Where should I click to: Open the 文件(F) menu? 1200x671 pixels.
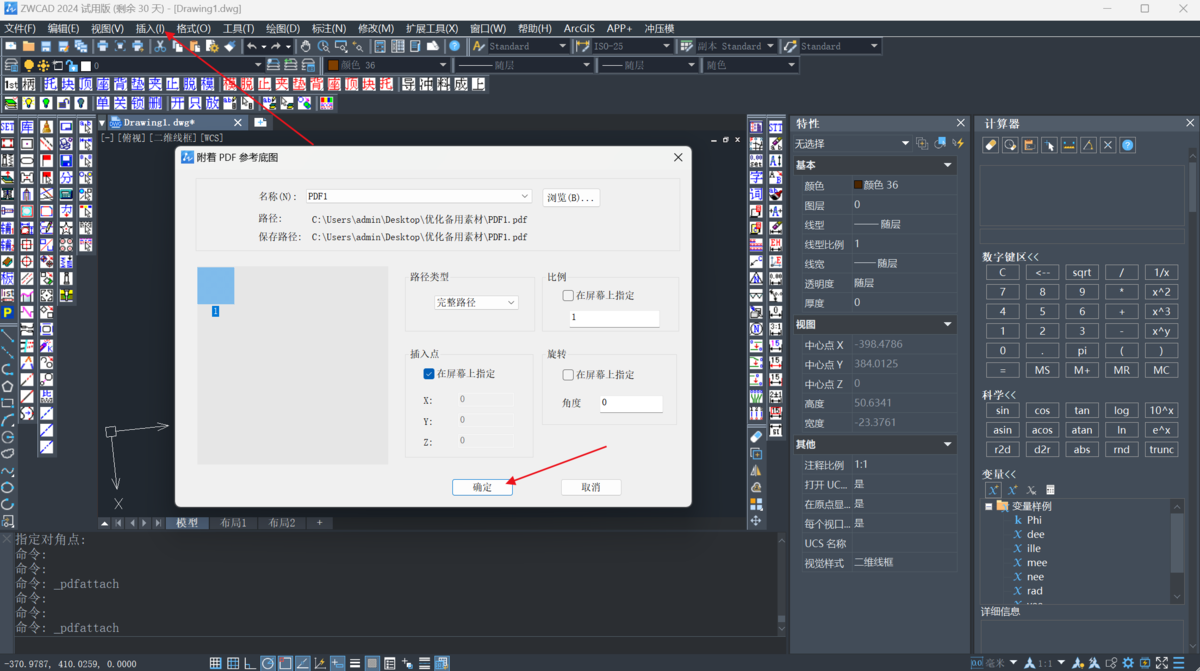[x=20, y=29]
